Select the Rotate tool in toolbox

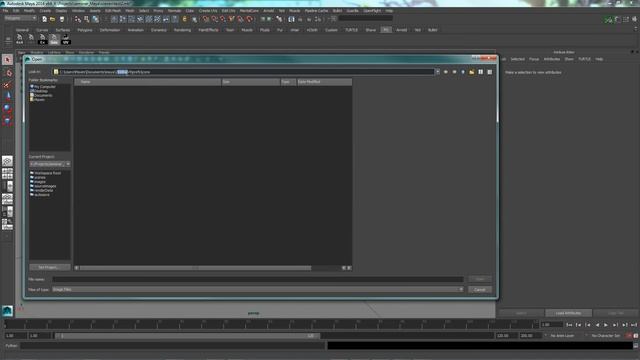tap(7, 109)
